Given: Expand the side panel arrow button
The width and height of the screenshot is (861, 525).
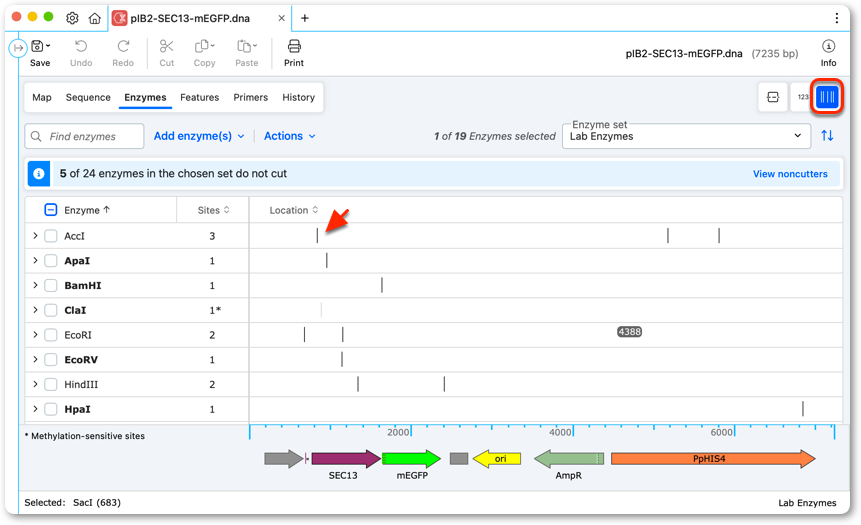Looking at the screenshot, I should (x=18, y=48).
